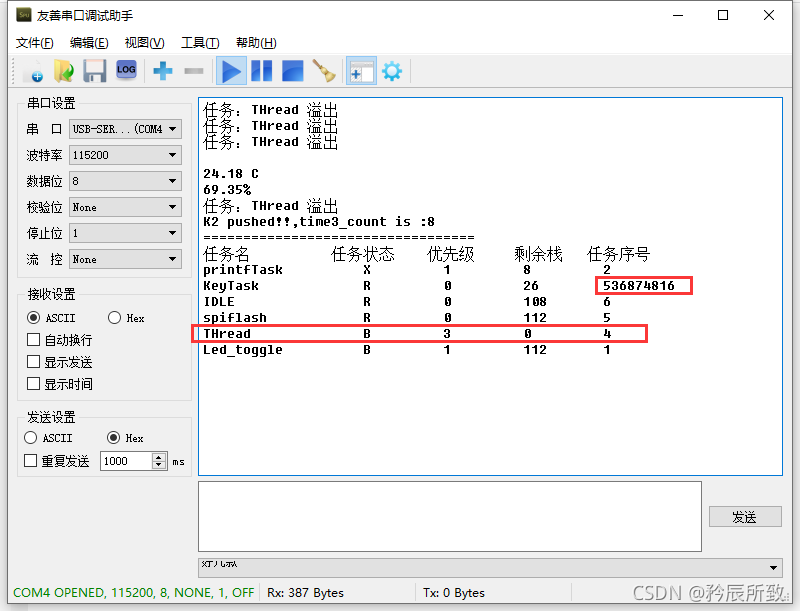Open the 编辑(E) menu
The width and height of the screenshot is (800, 611).
pyautogui.click(x=89, y=43)
